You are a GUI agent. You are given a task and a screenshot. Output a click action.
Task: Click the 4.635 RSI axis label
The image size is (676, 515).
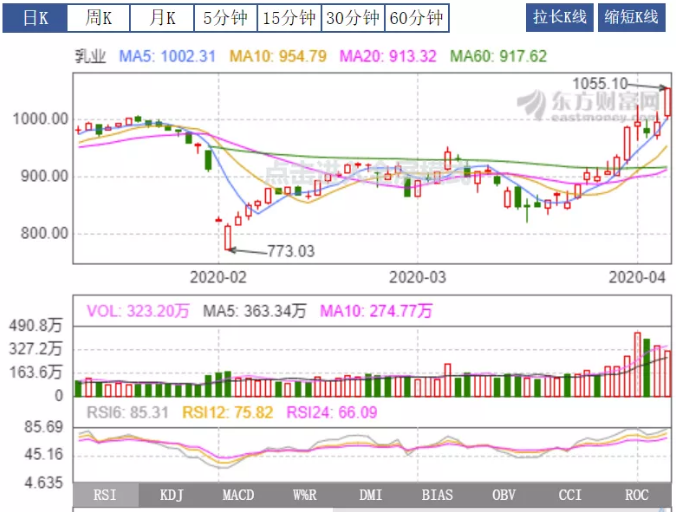point(44,483)
